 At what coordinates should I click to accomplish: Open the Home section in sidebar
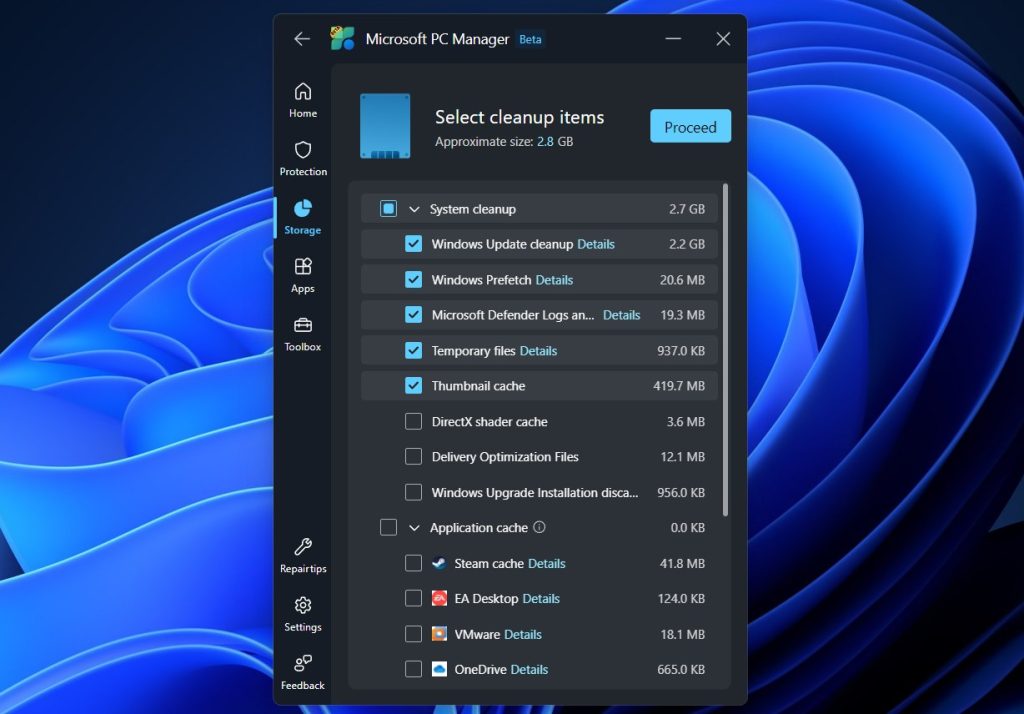pyautogui.click(x=303, y=97)
